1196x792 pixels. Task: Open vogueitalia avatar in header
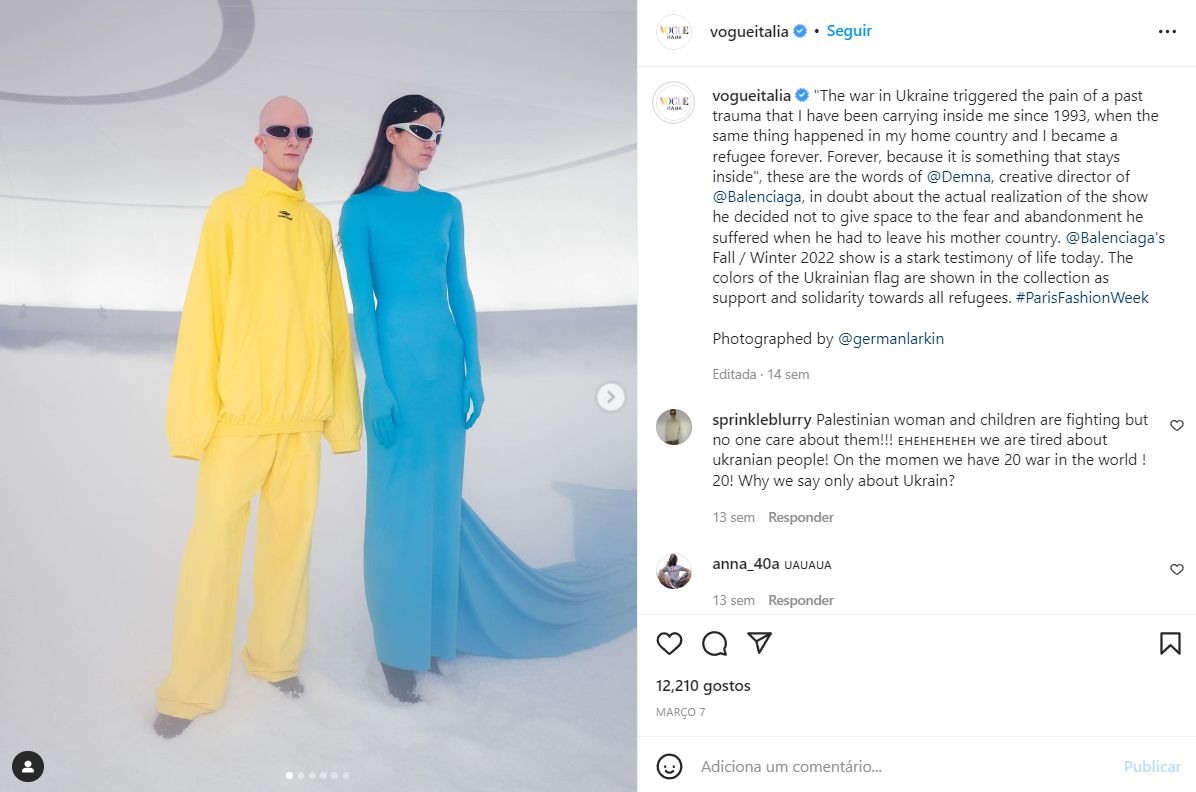coord(674,31)
